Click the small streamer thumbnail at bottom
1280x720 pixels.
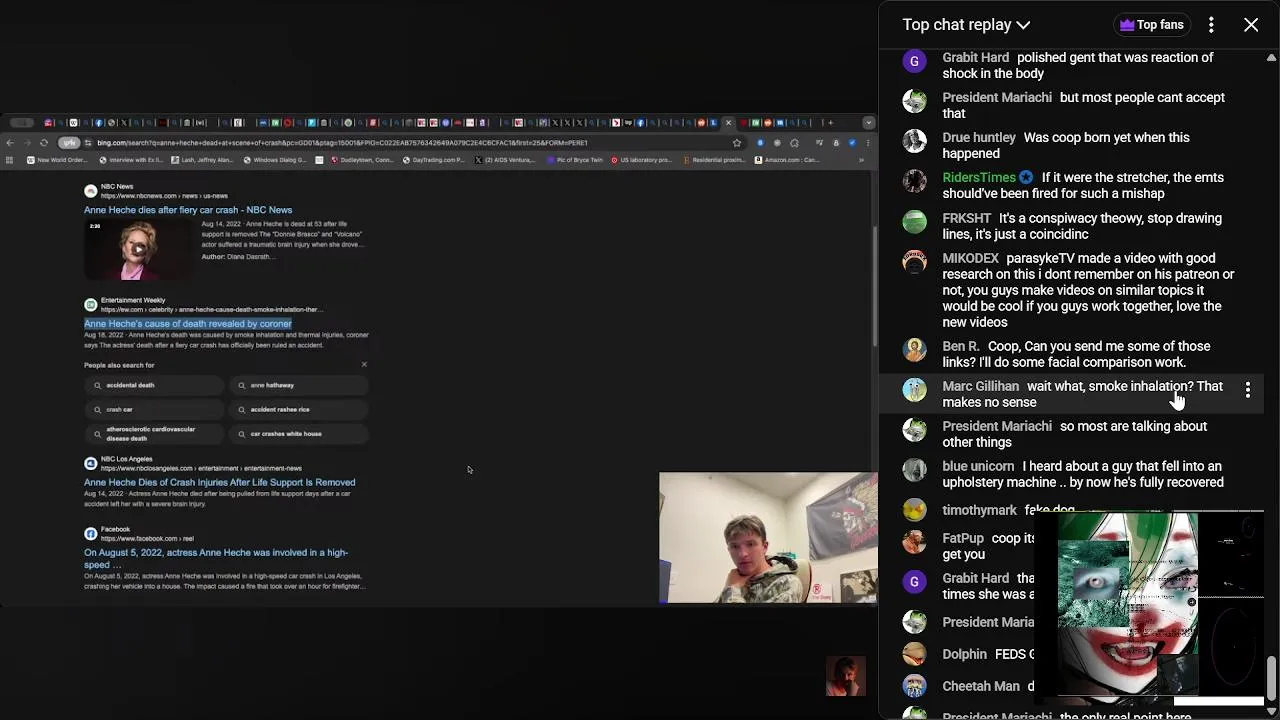(x=845, y=676)
